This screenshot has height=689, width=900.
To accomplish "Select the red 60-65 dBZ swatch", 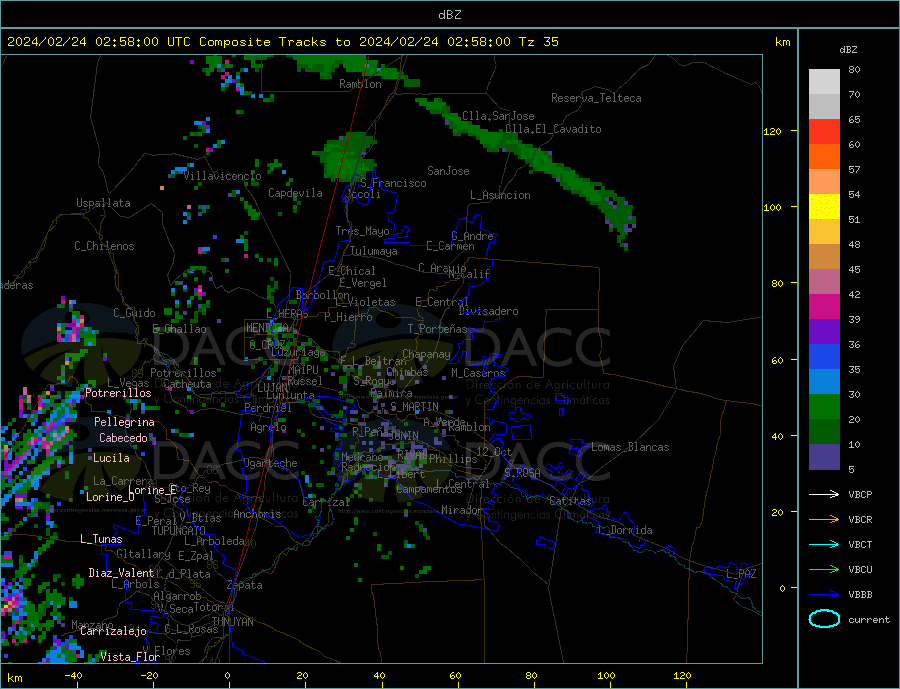I will 824,131.
